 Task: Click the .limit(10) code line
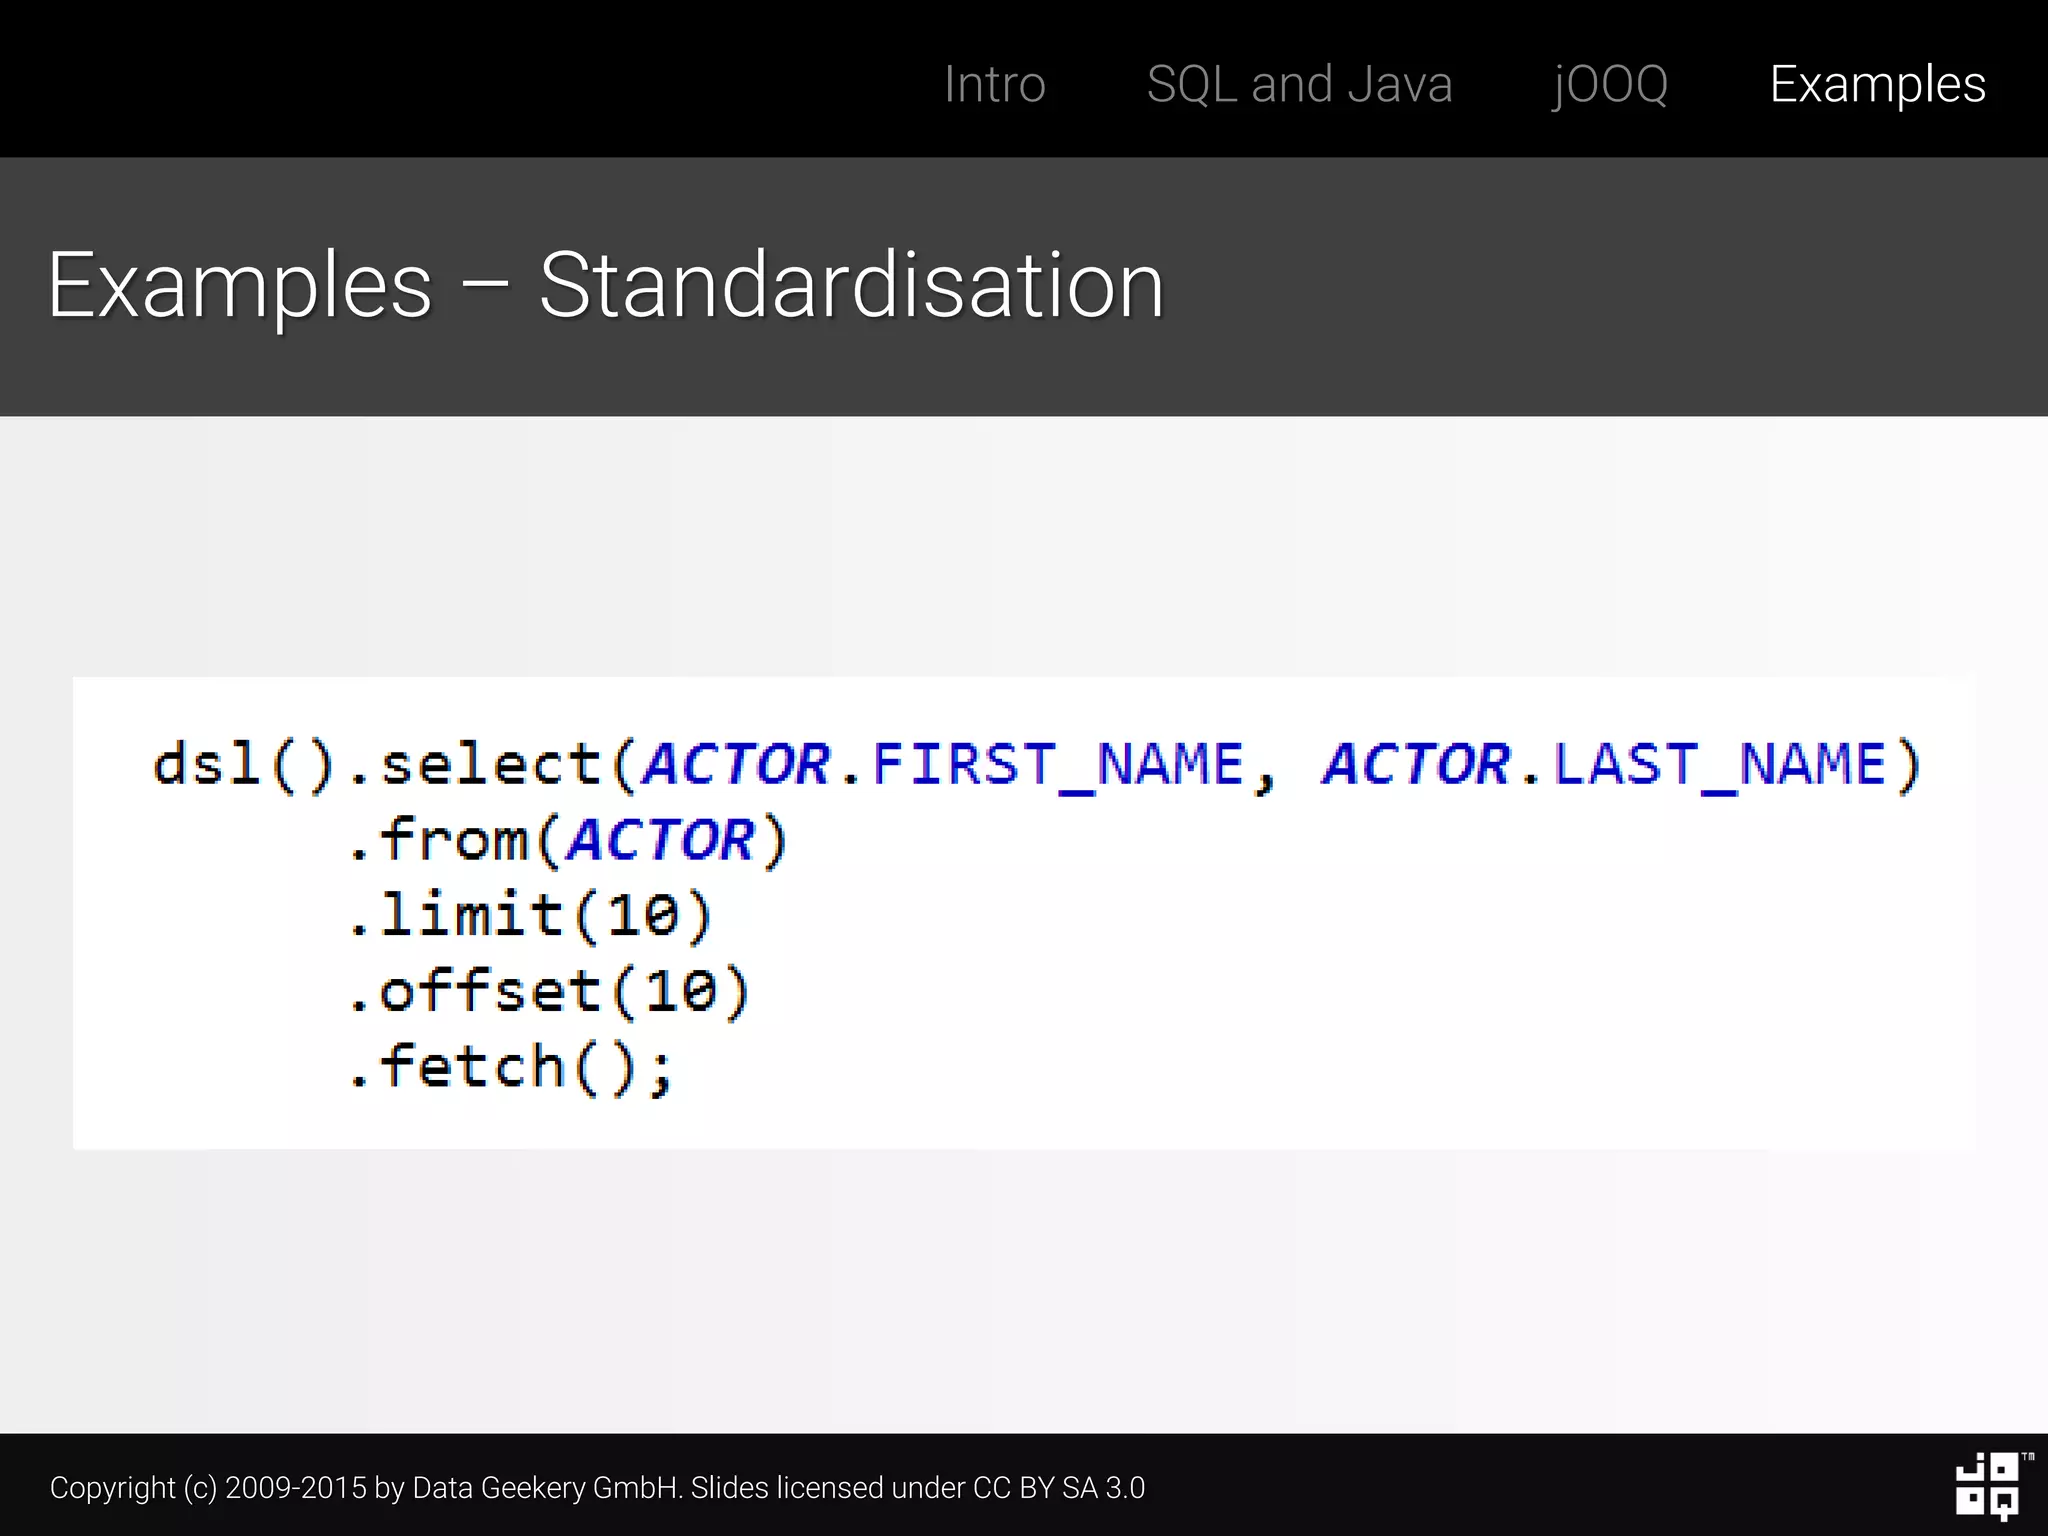pos(530,915)
